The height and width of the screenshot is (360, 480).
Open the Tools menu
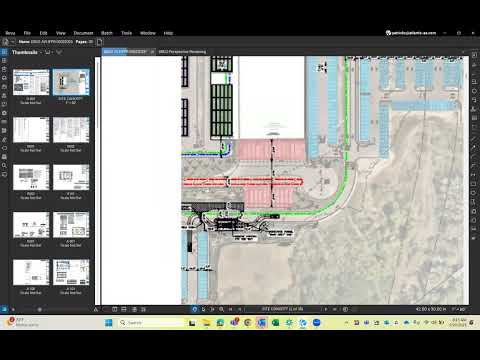coord(126,33)
